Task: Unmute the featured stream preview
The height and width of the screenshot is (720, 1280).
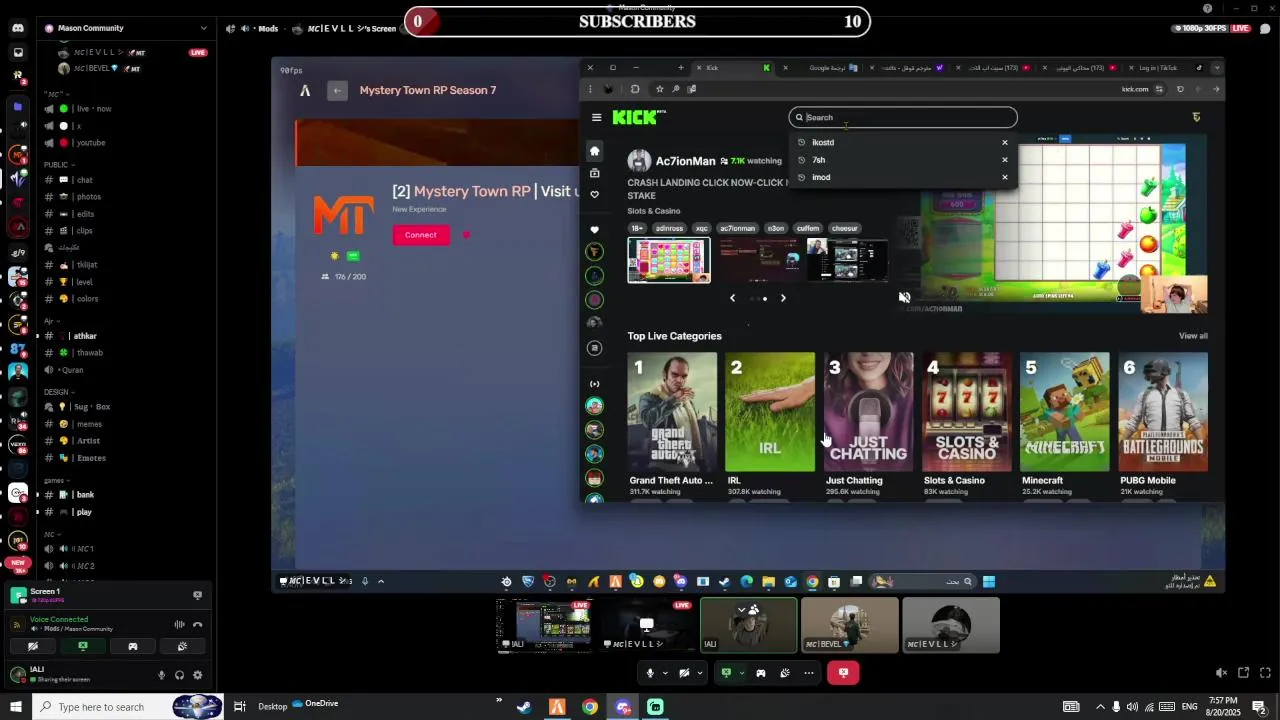Action: pyautogui.click(x=905, y=298)
